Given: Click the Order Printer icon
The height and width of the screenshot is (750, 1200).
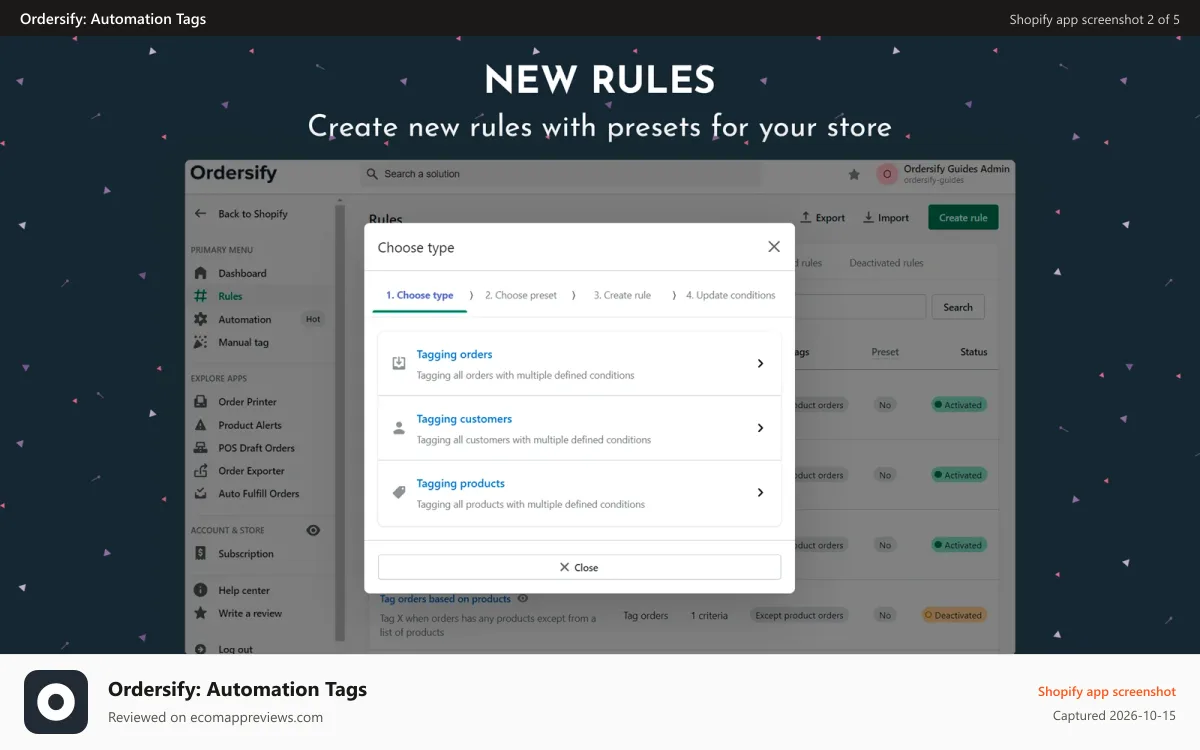Looking at the screenshot, I should (x=200, y=402).
